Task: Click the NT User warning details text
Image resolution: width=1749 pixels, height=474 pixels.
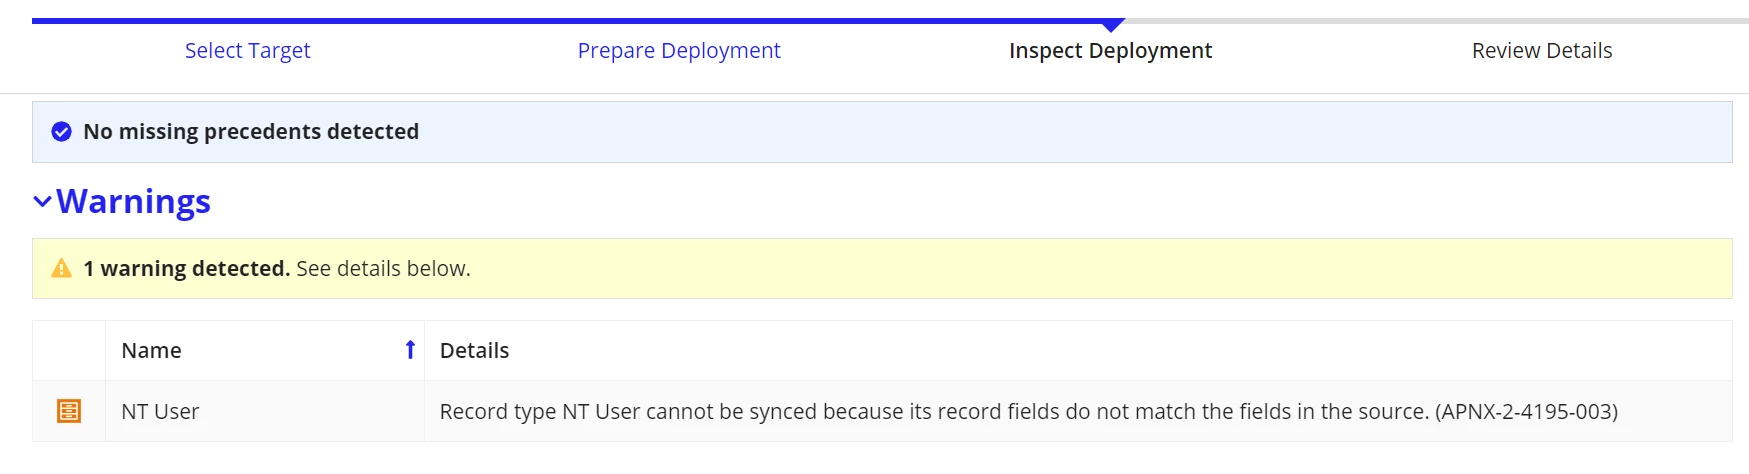Action: [1029, 411]
